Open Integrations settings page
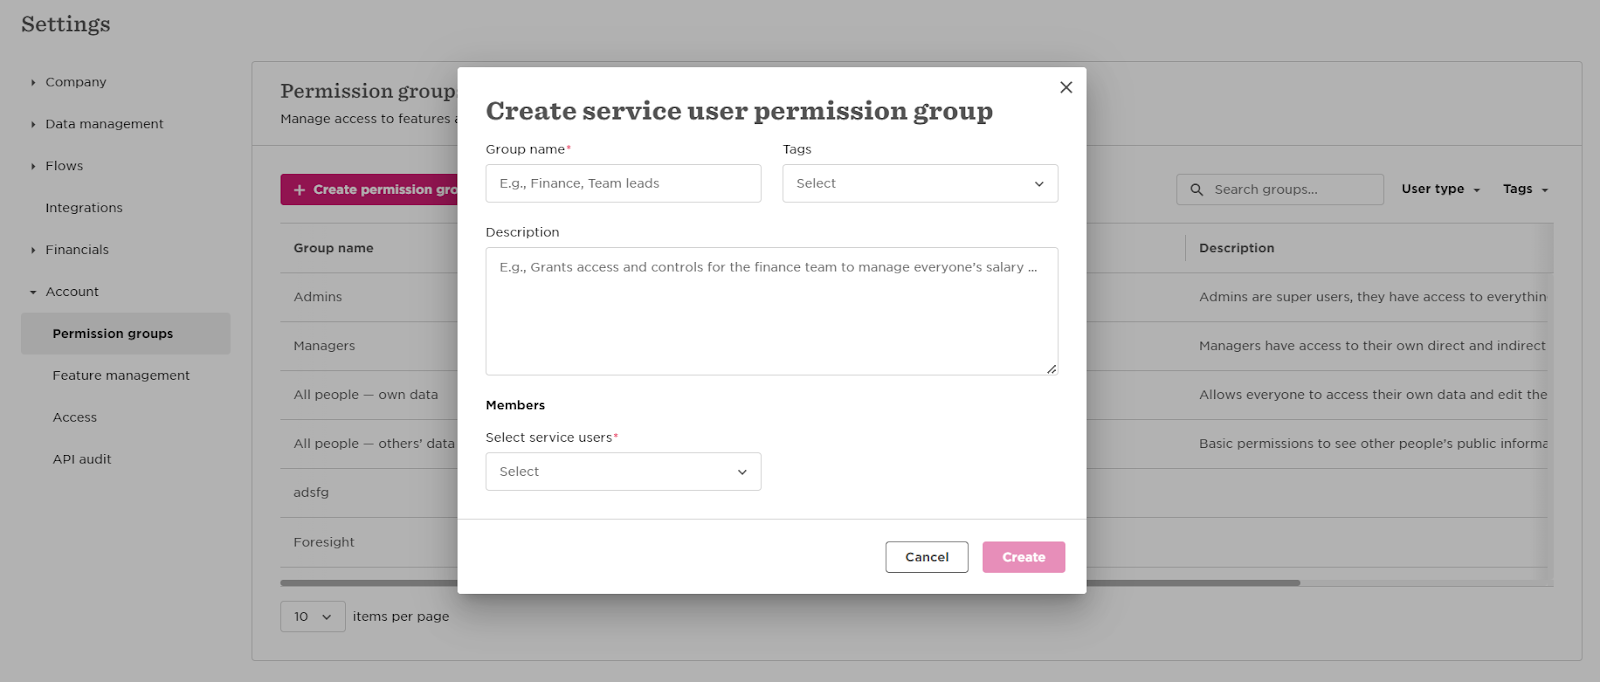 (84, 208)
